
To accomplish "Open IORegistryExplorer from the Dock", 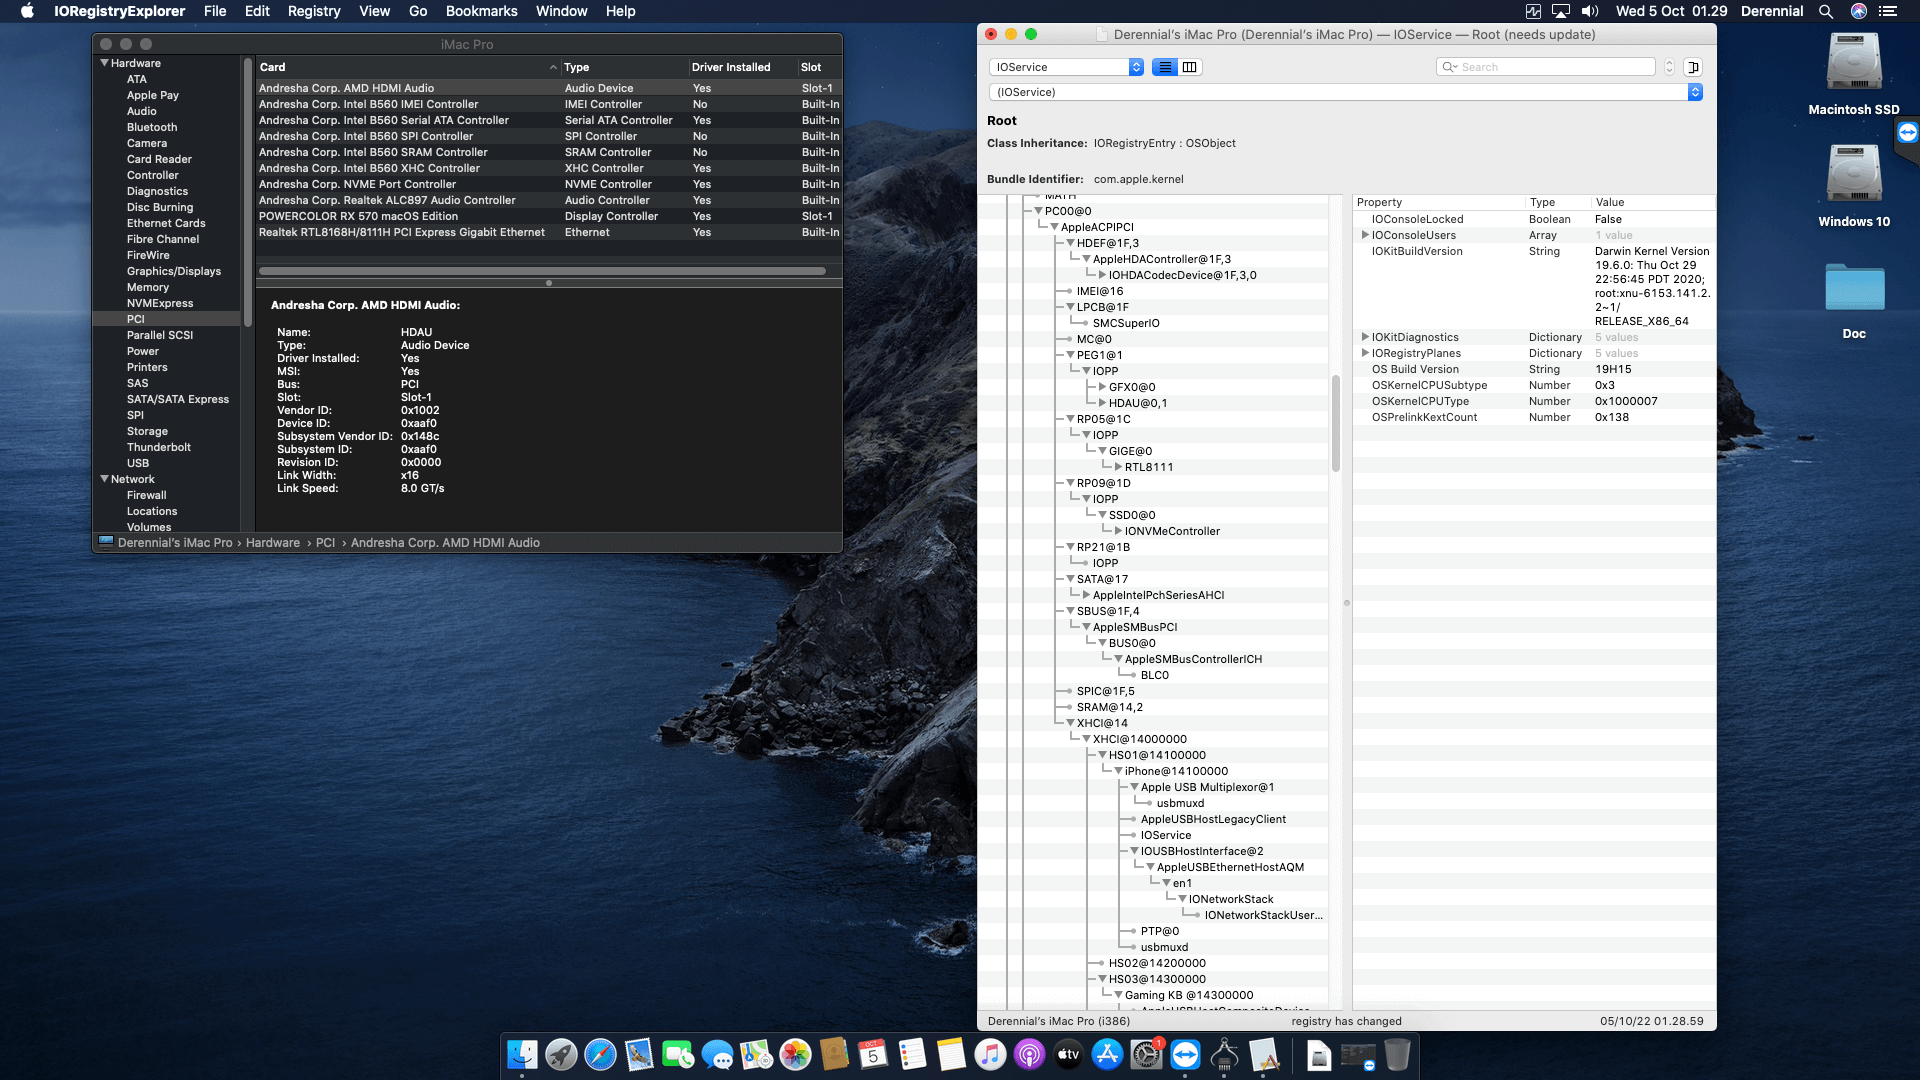I will click(x=1224, y=1055).
